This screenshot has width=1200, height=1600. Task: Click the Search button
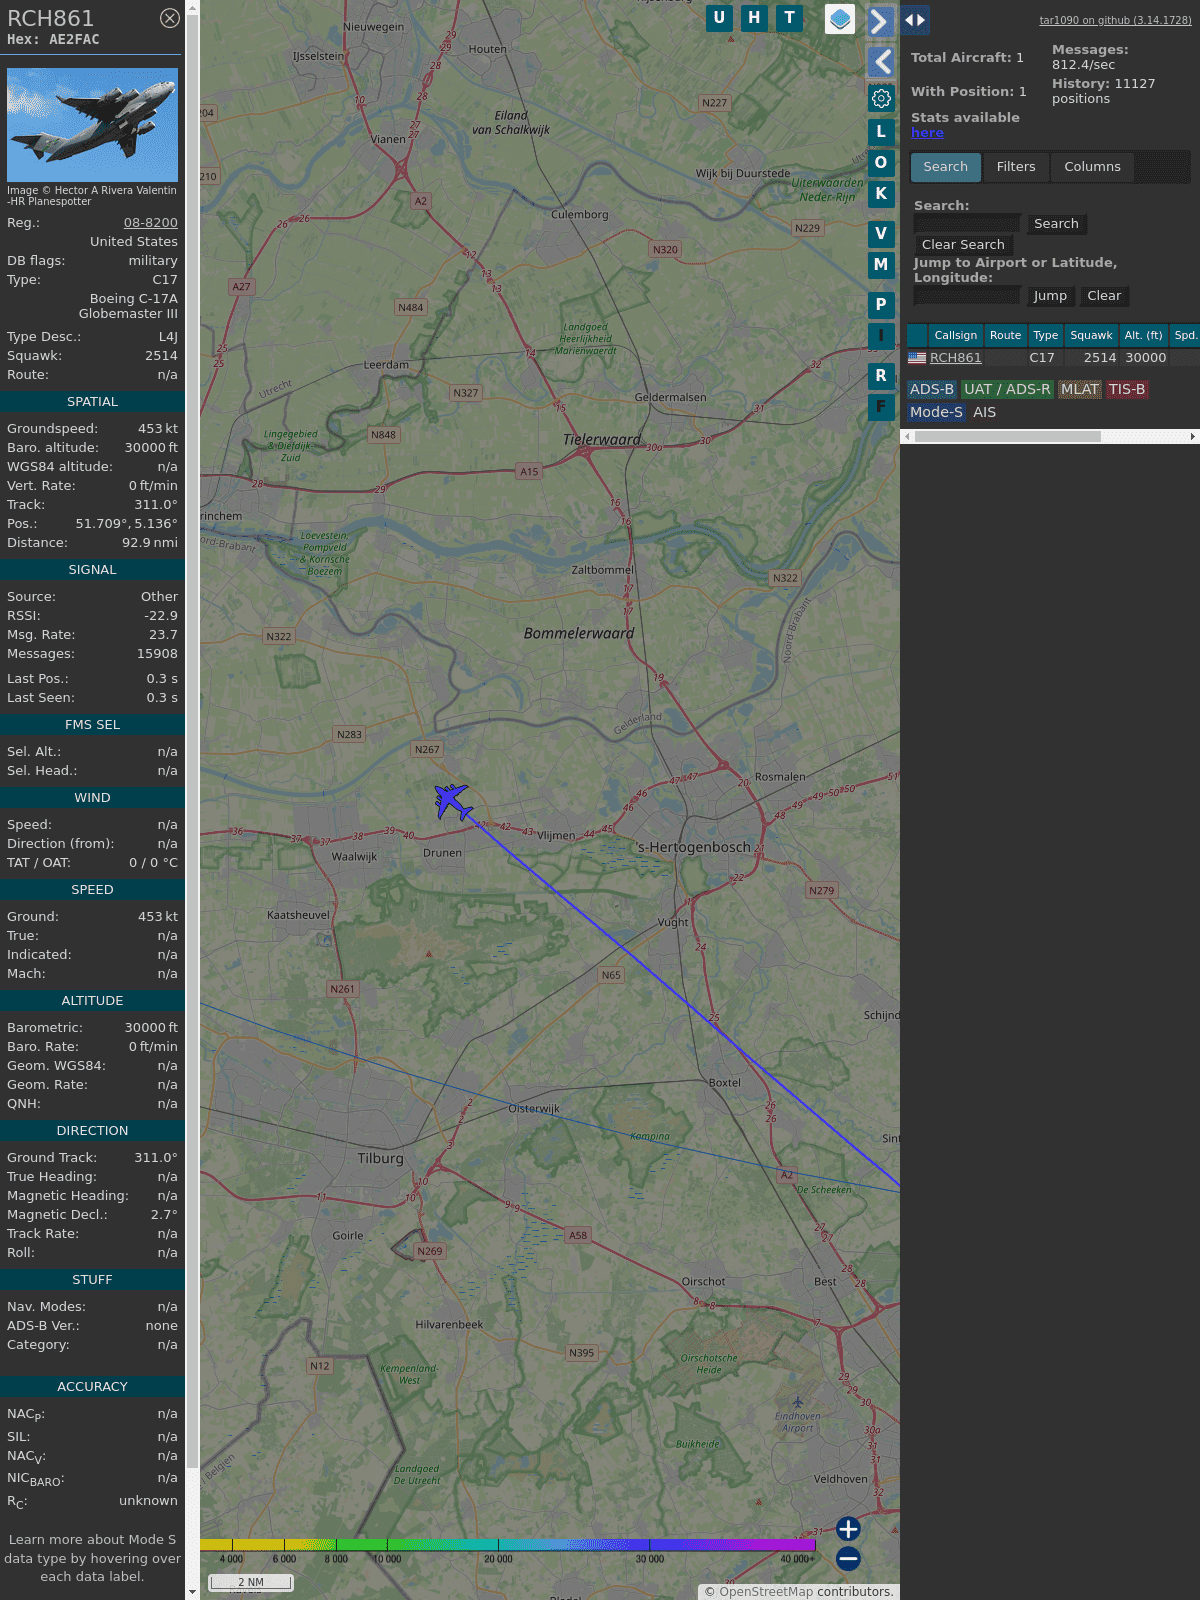[1056, 224]
